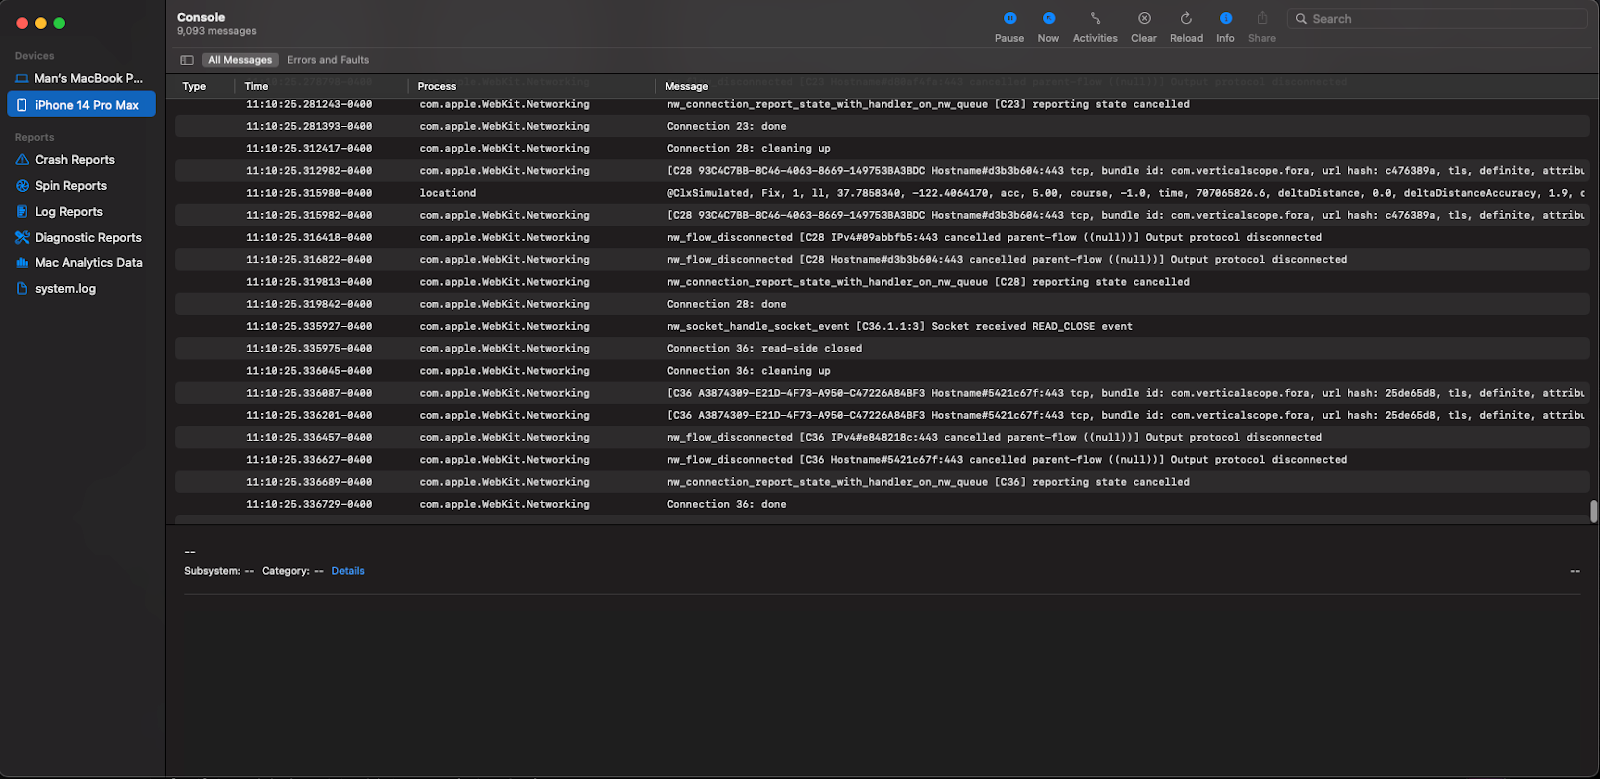Toggle Activities mode in toolbar
Image resolution: width=1600 pixels, height=779 pixels.
[x=1095, y=26]
